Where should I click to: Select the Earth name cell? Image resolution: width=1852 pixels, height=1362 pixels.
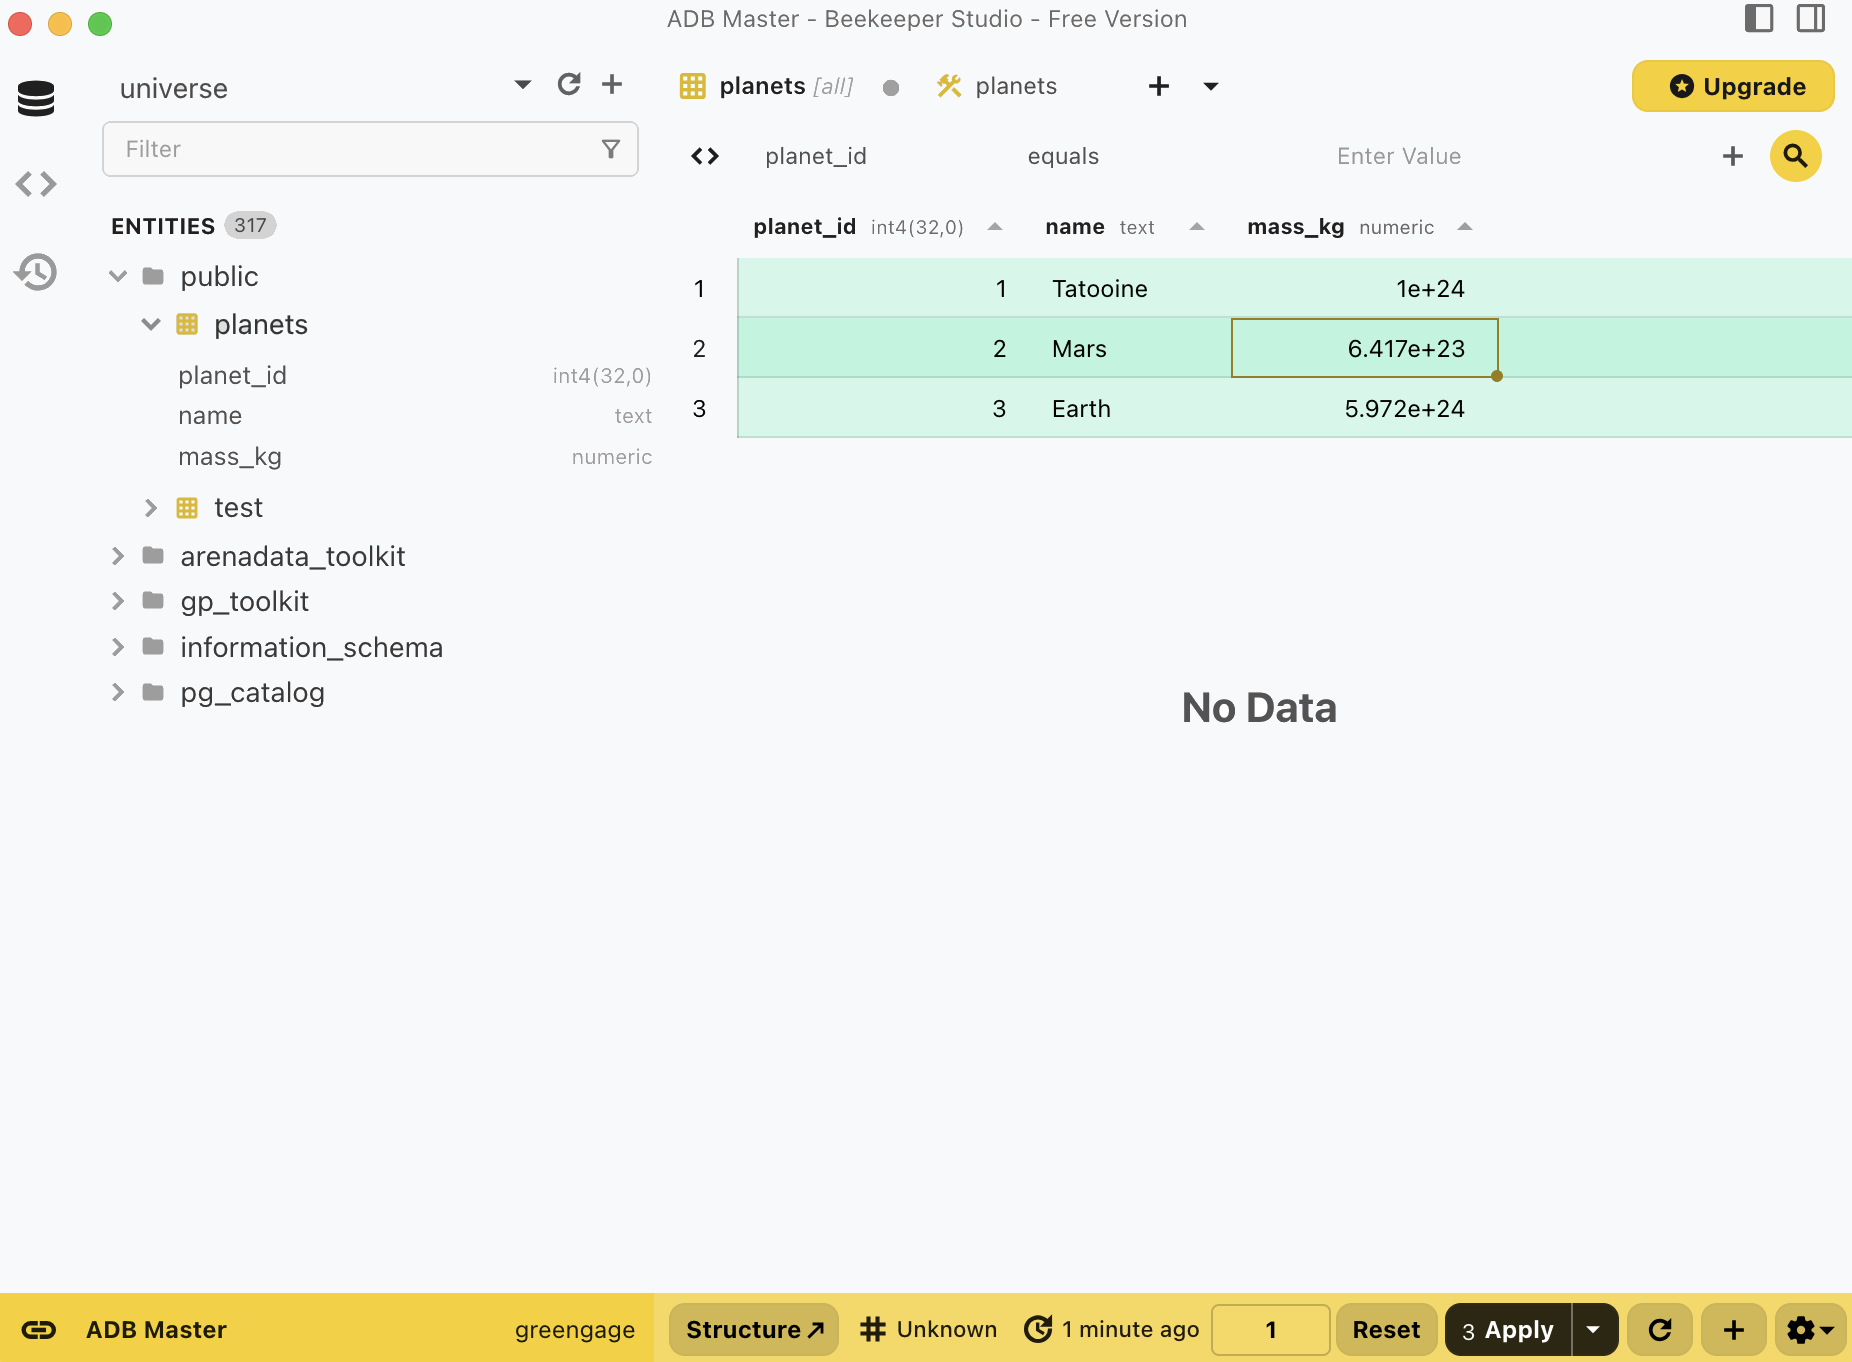(1130, 408)
